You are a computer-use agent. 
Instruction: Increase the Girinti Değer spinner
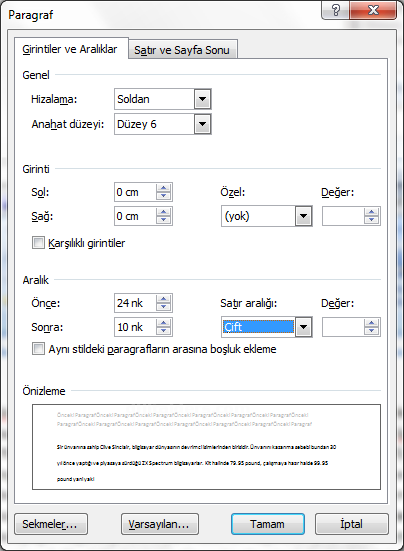point(372,212)
